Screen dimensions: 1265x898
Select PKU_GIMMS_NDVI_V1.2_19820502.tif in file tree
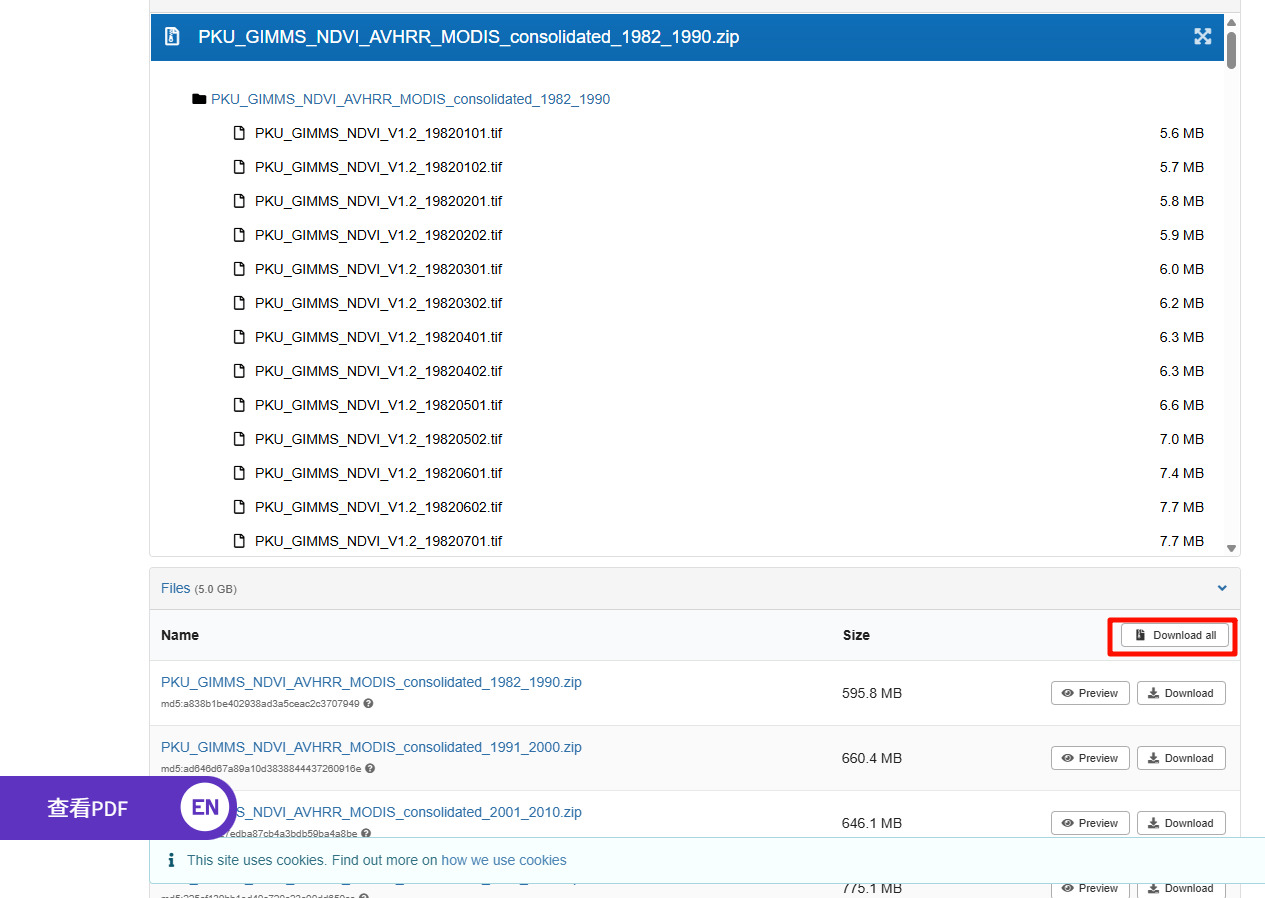[x=378, y=439]
